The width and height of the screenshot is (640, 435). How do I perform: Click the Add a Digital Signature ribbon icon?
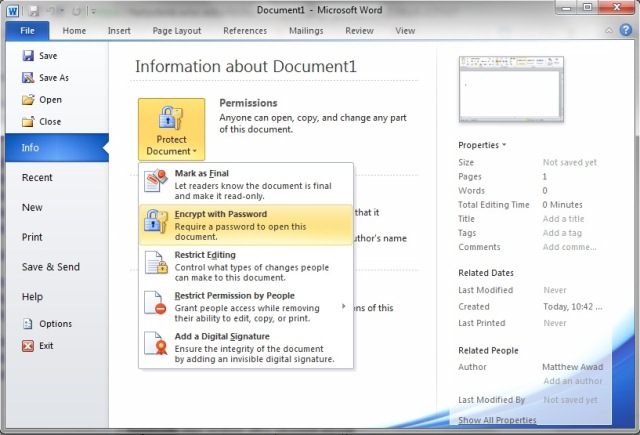(156, 343)
